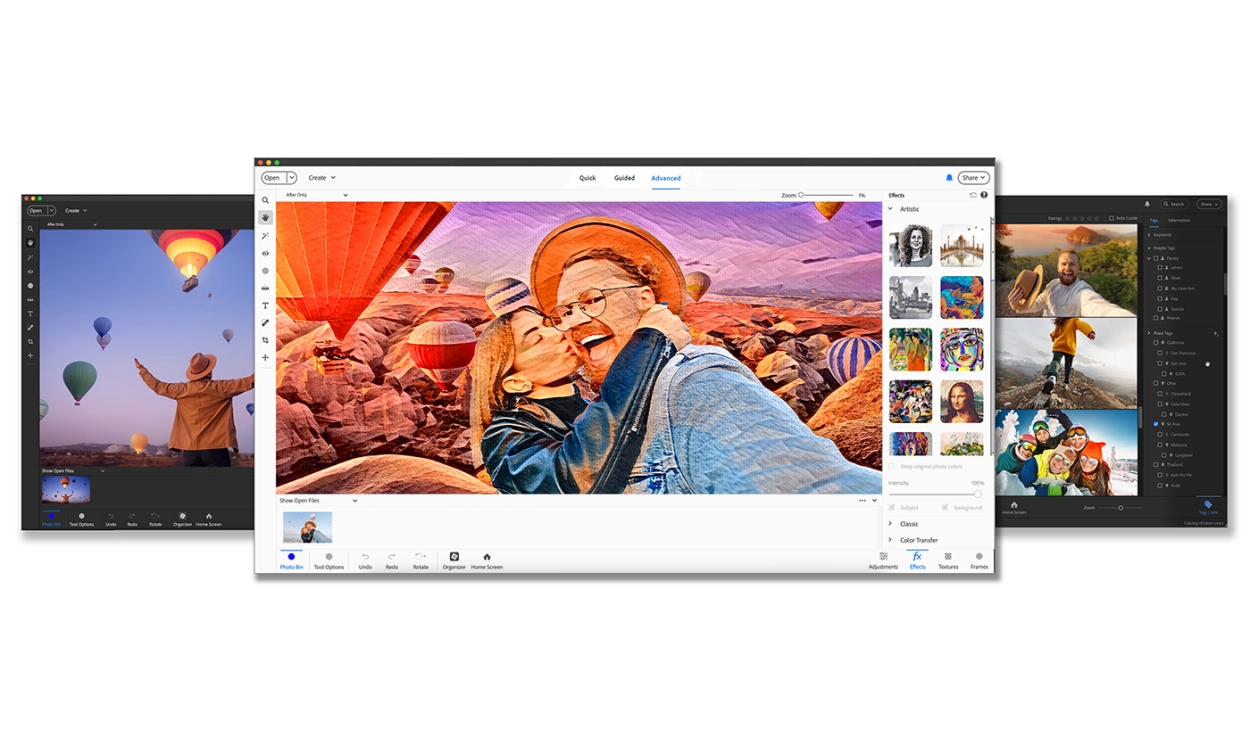Enable Keep original photo colors checkbox
Screen dimensions: 1250x750
point(892,466)
